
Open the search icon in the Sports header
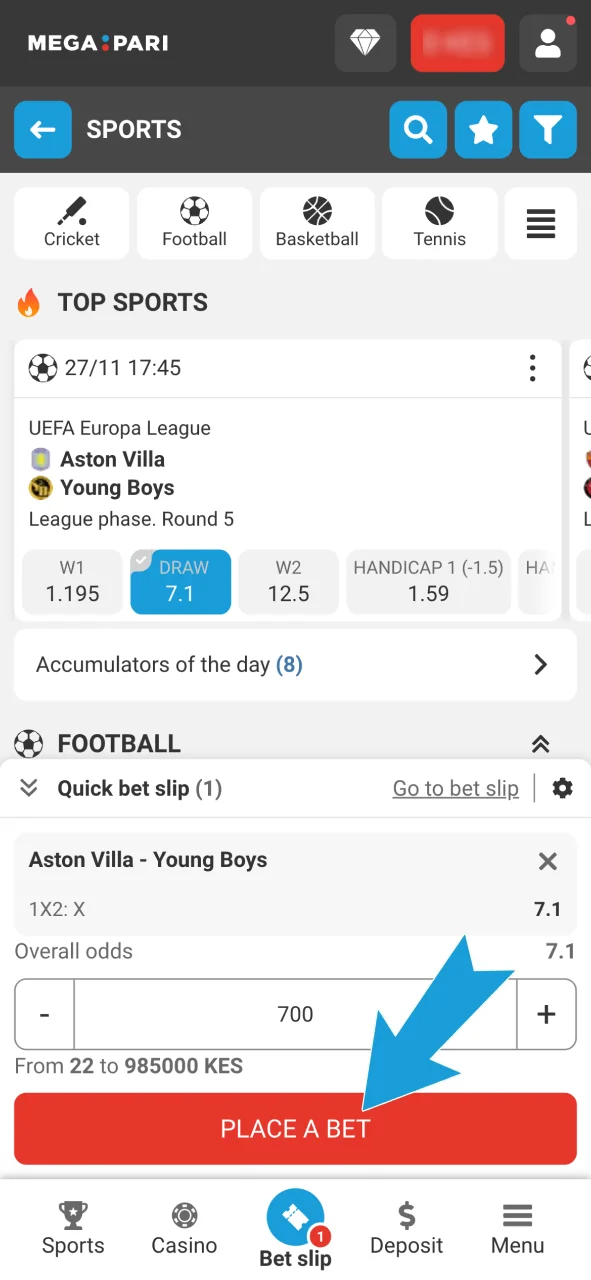418,130
